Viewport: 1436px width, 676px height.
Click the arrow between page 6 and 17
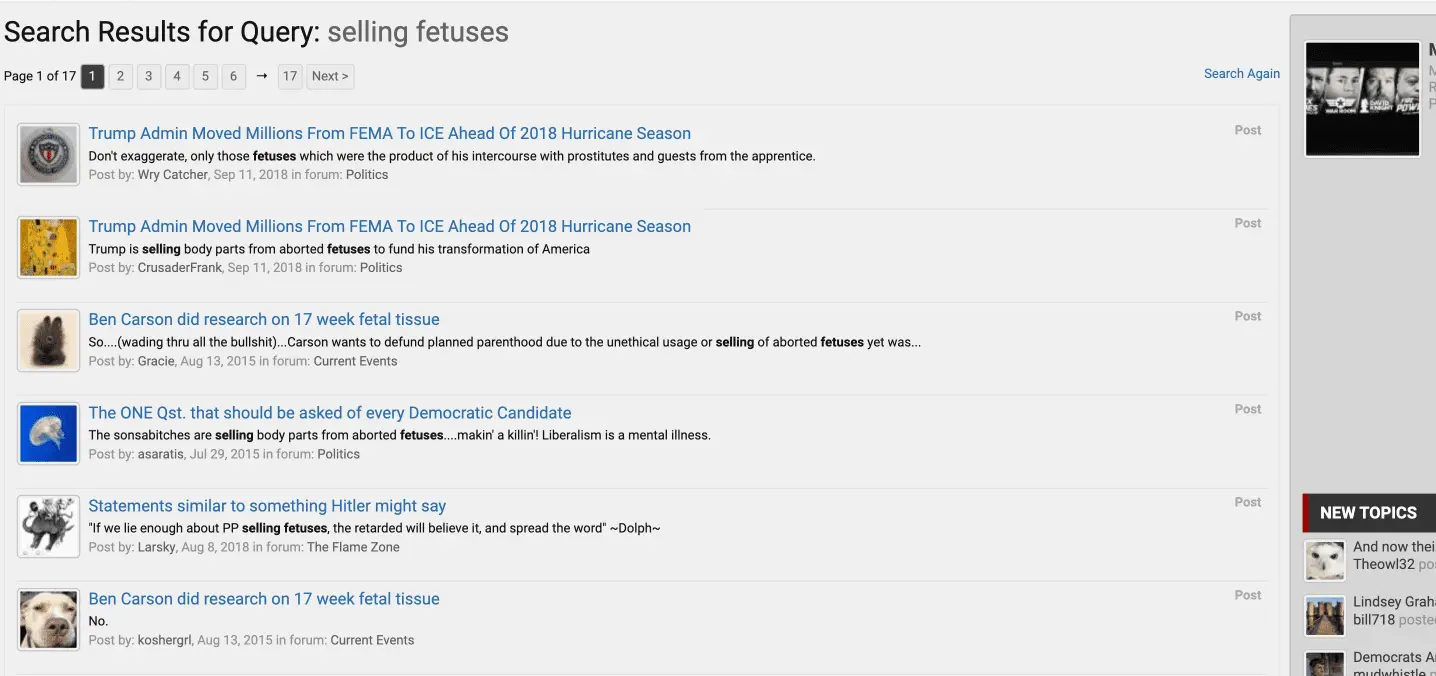261,76
